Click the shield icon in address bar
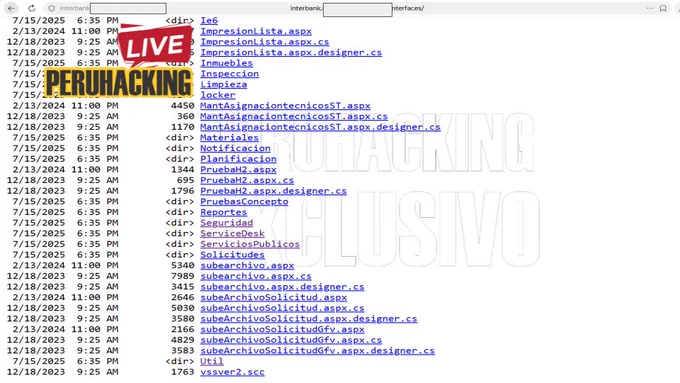The width and height of the screenshot is (680, 383). coord(52,8)
